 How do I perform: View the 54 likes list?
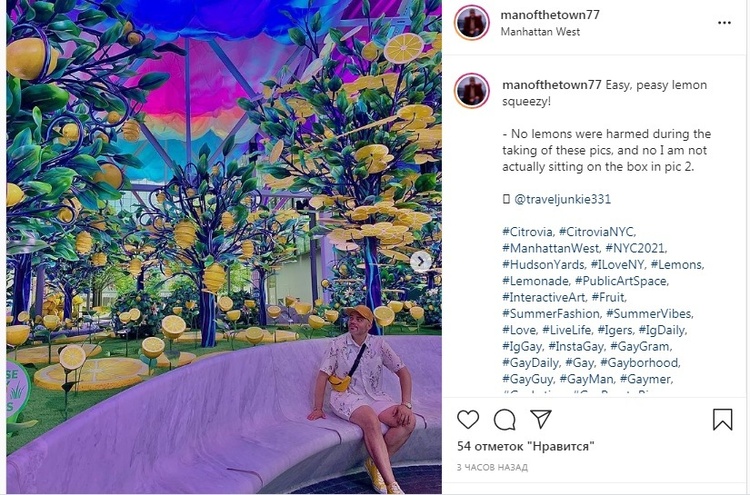pyautogui.click(x=525, y=446)
